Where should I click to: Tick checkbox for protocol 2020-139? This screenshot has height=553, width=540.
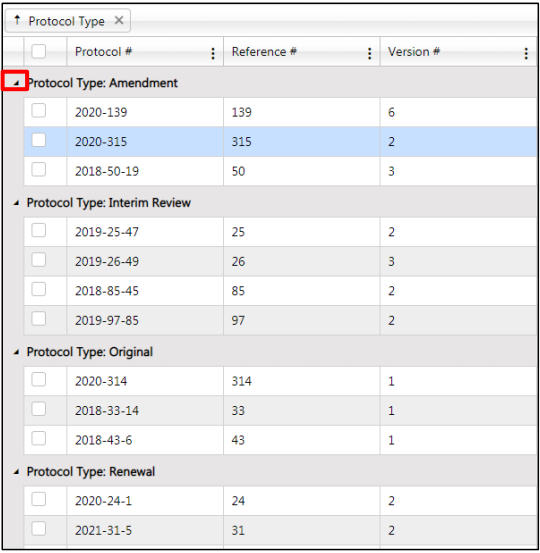click(x=38, y=110)
